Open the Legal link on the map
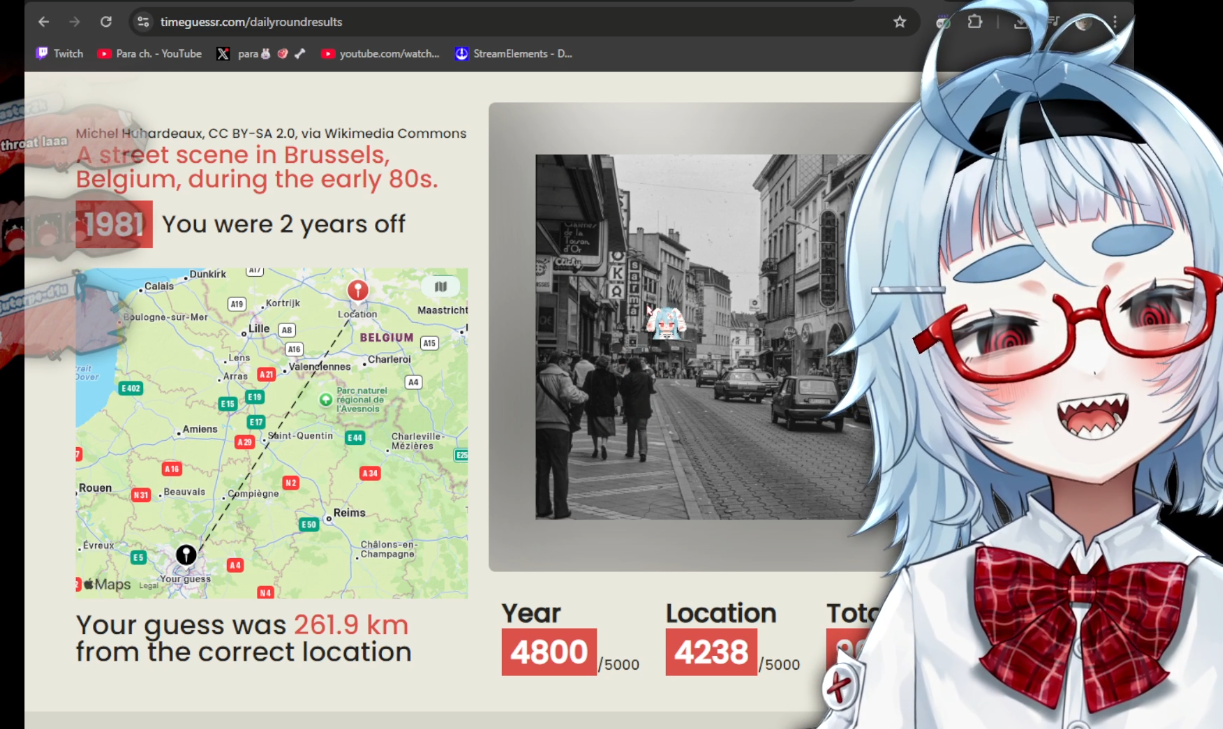This screenshot has height=729, width=1223. pyautogui.click(x=148, y=586)
